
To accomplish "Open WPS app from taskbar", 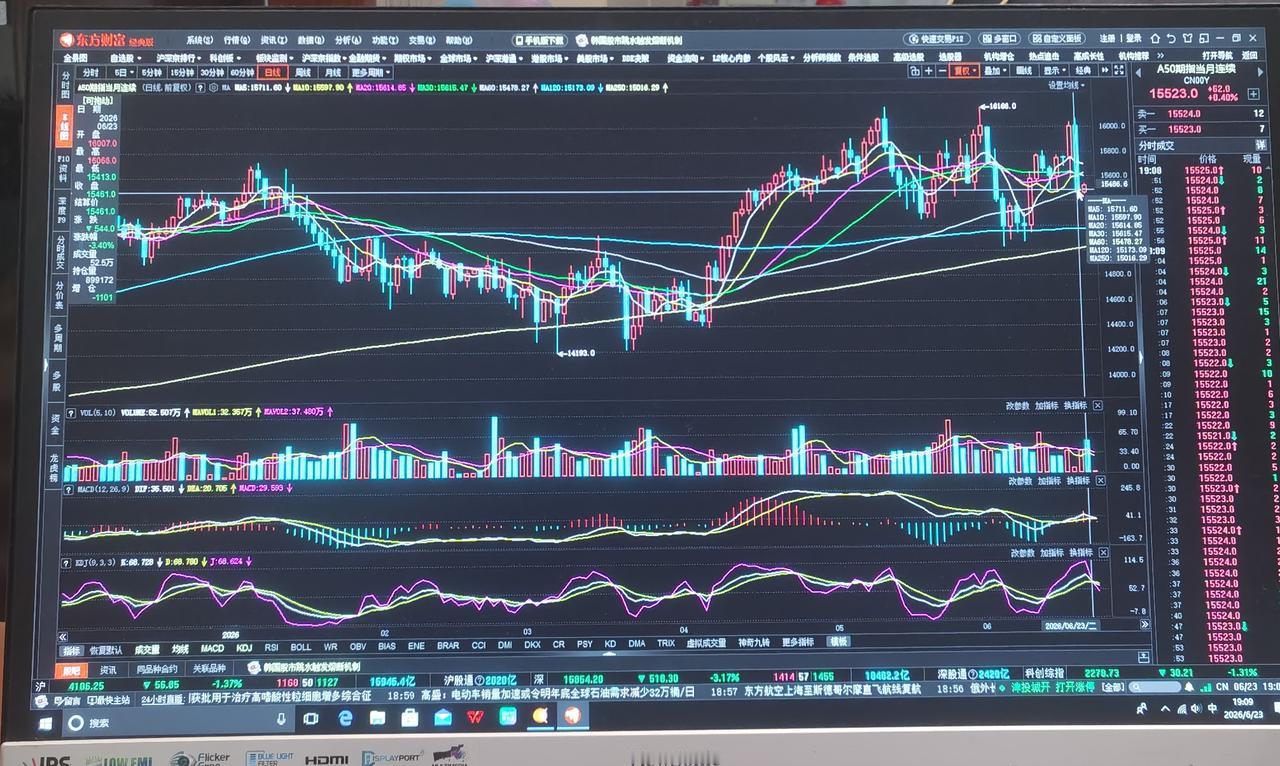I will click(475, 717).
